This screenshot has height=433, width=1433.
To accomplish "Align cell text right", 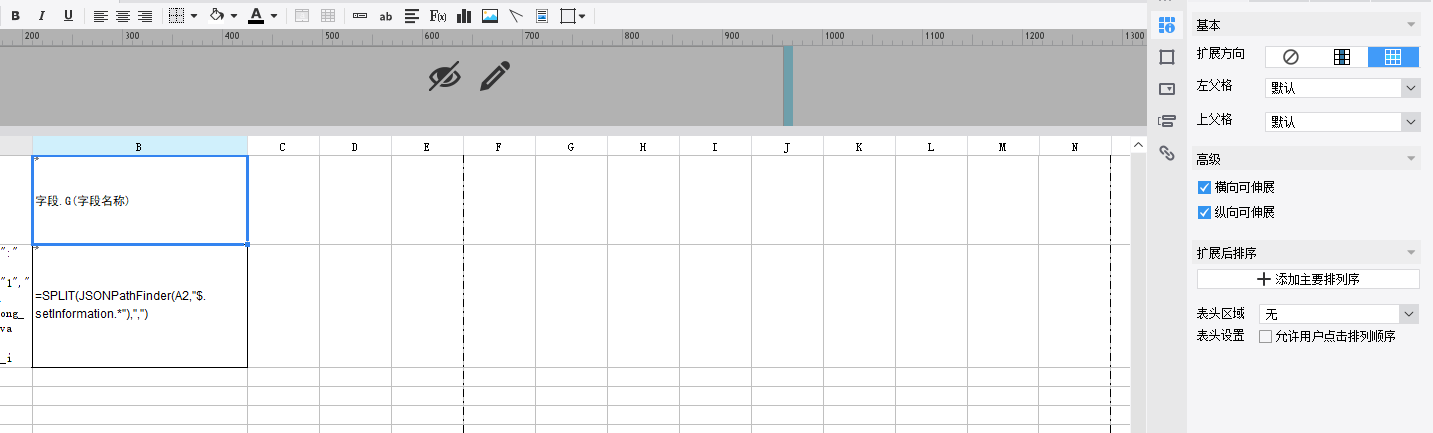I will (x=145, y=16).
